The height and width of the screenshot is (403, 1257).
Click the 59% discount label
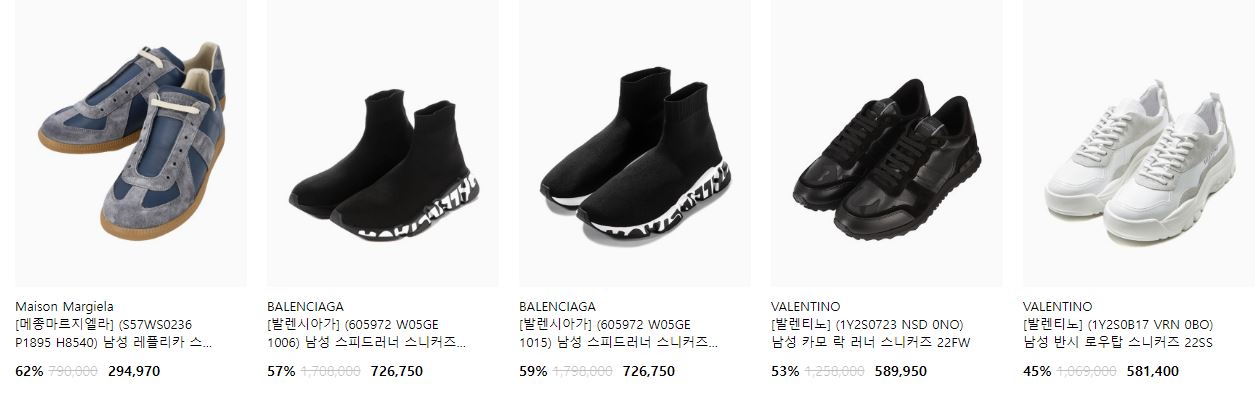[x=533, y=371]
